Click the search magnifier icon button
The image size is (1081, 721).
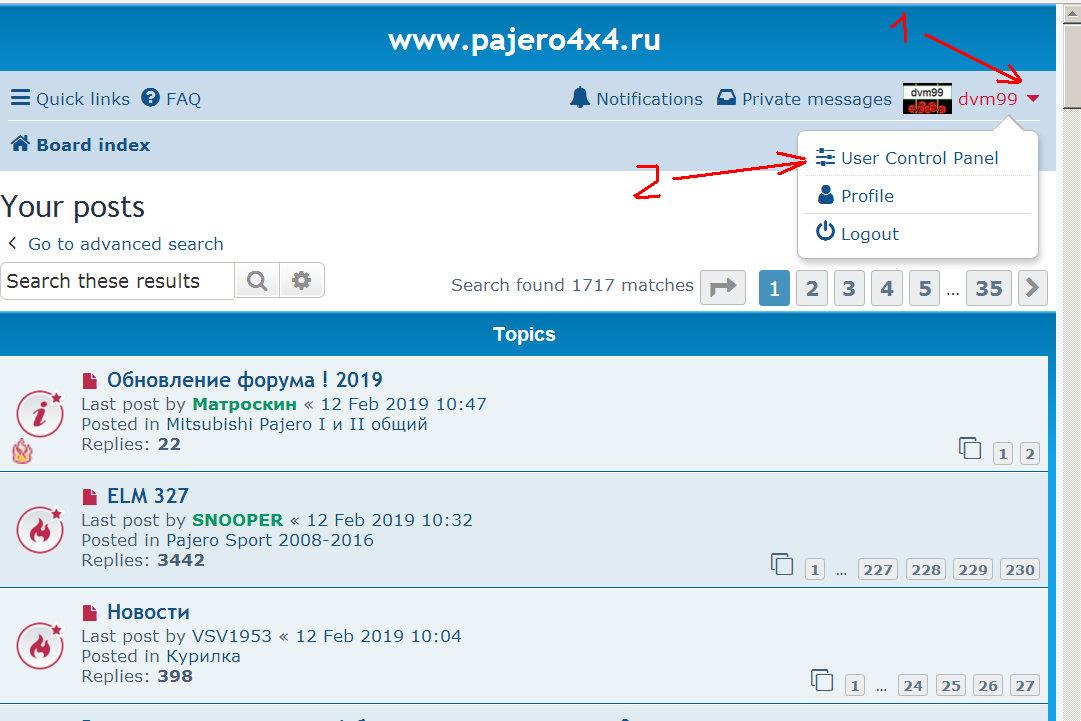pyautogui.click(x=257, y=282)
